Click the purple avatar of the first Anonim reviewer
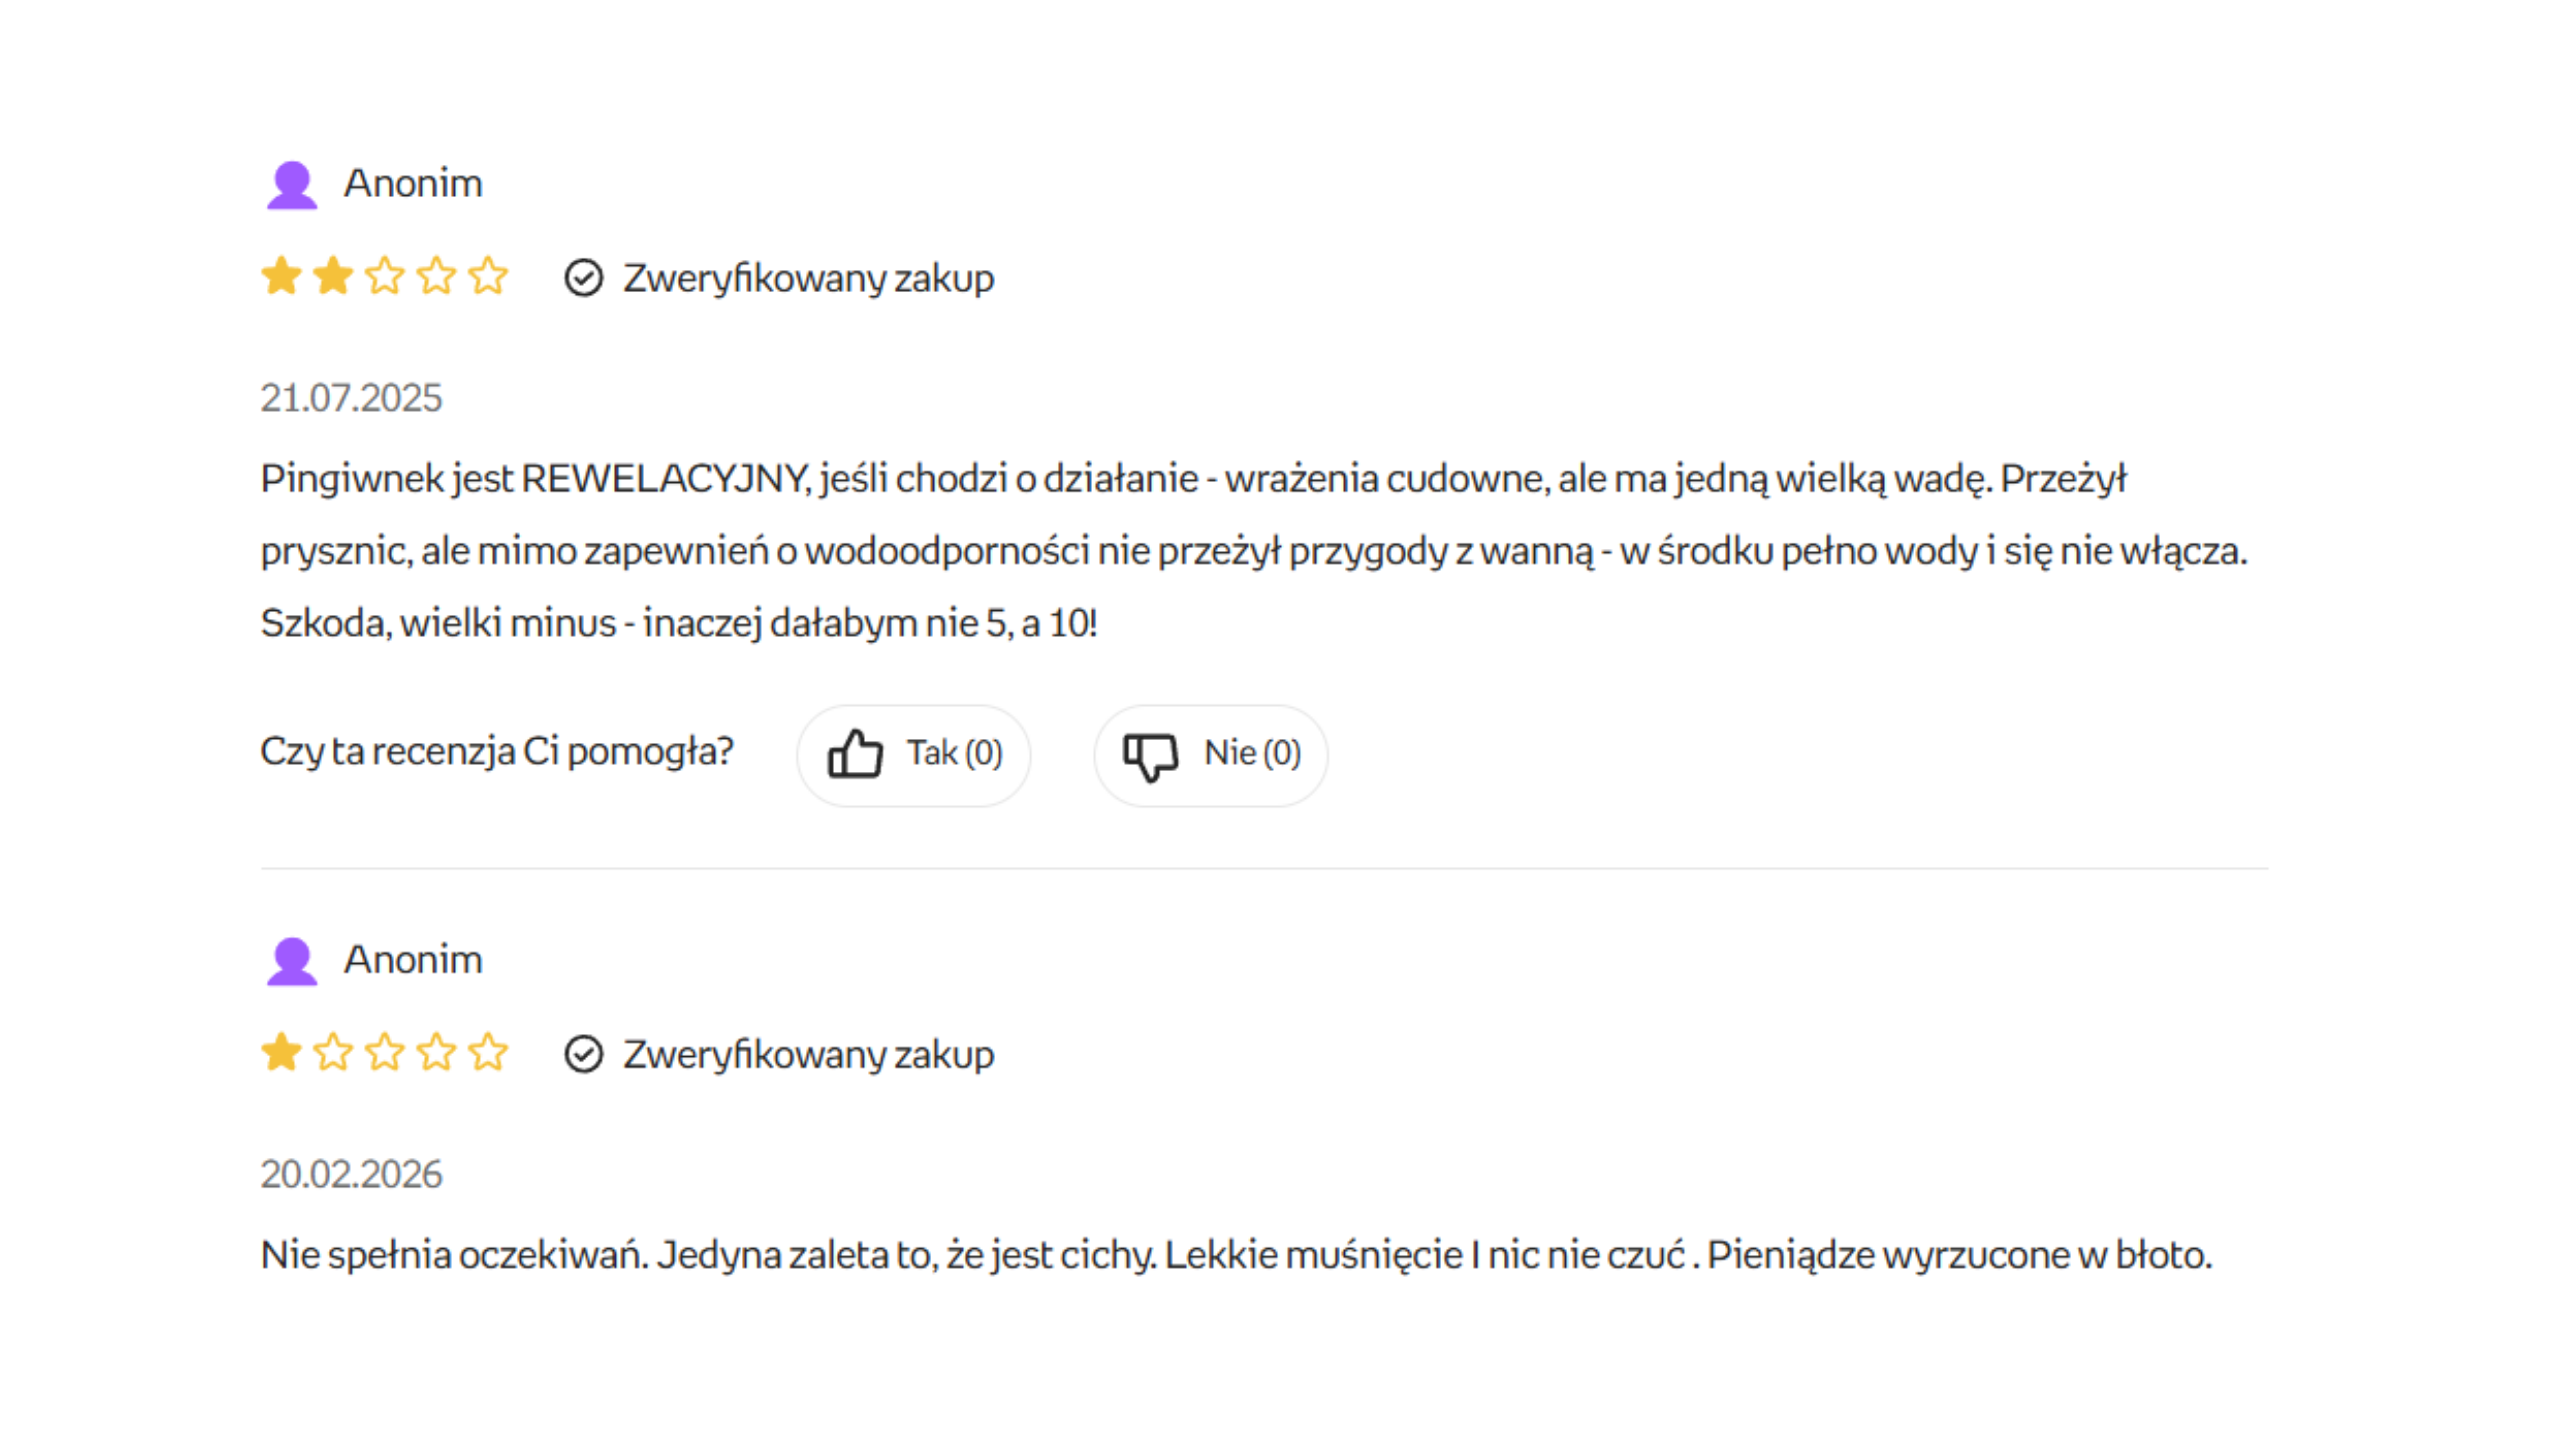 (291, 185)
